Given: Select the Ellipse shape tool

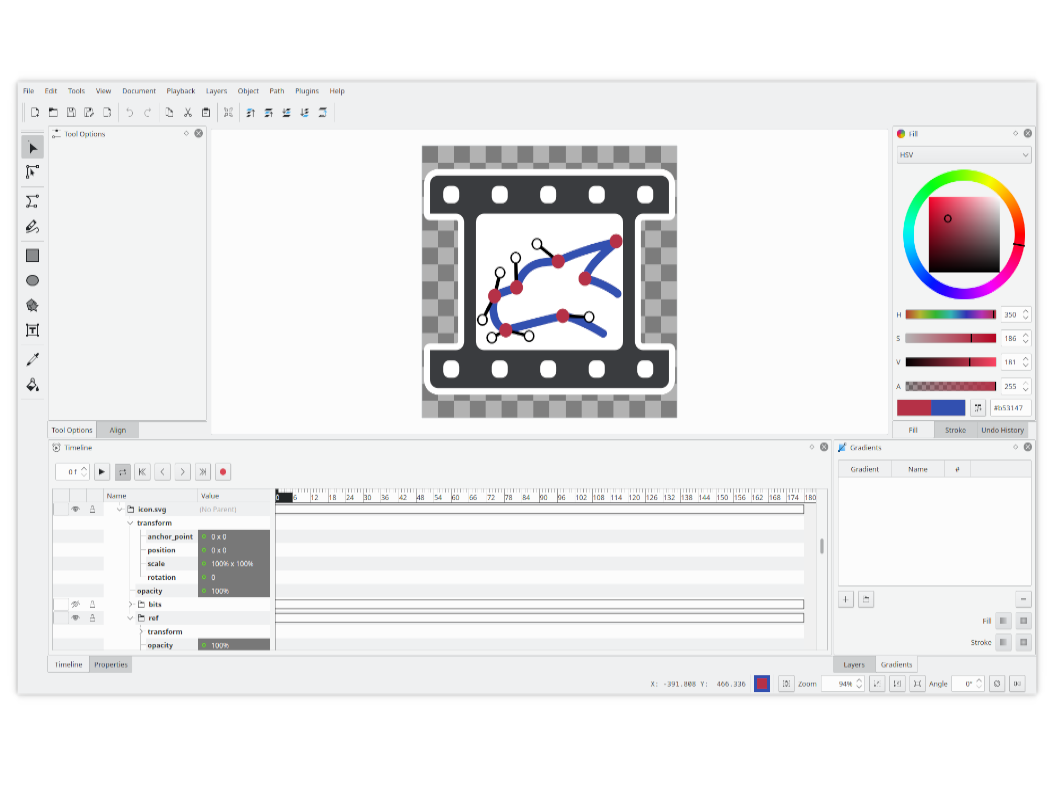Looking at the screenshot, I should [x=32, y=281].
